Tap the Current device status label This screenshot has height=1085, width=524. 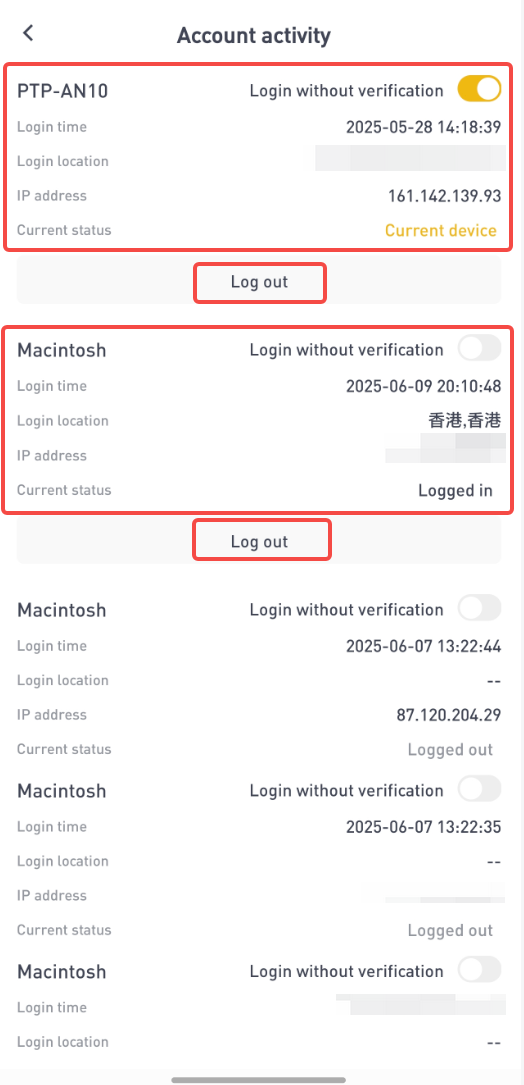tap(441, 230)
